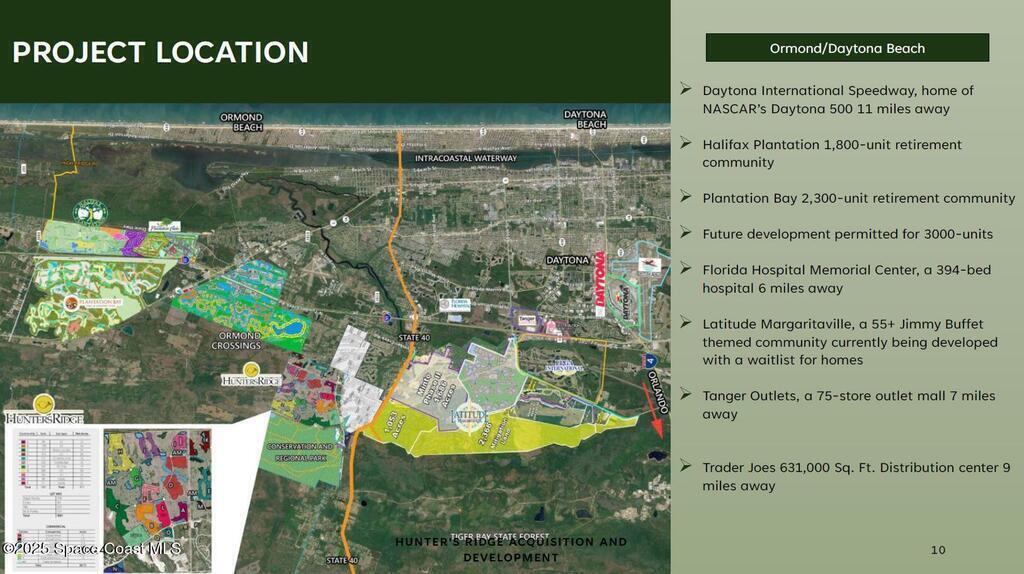1024x574 pixels.
Task: Click the Conservation and Regional Park area
Action: (x=298, y=453)
